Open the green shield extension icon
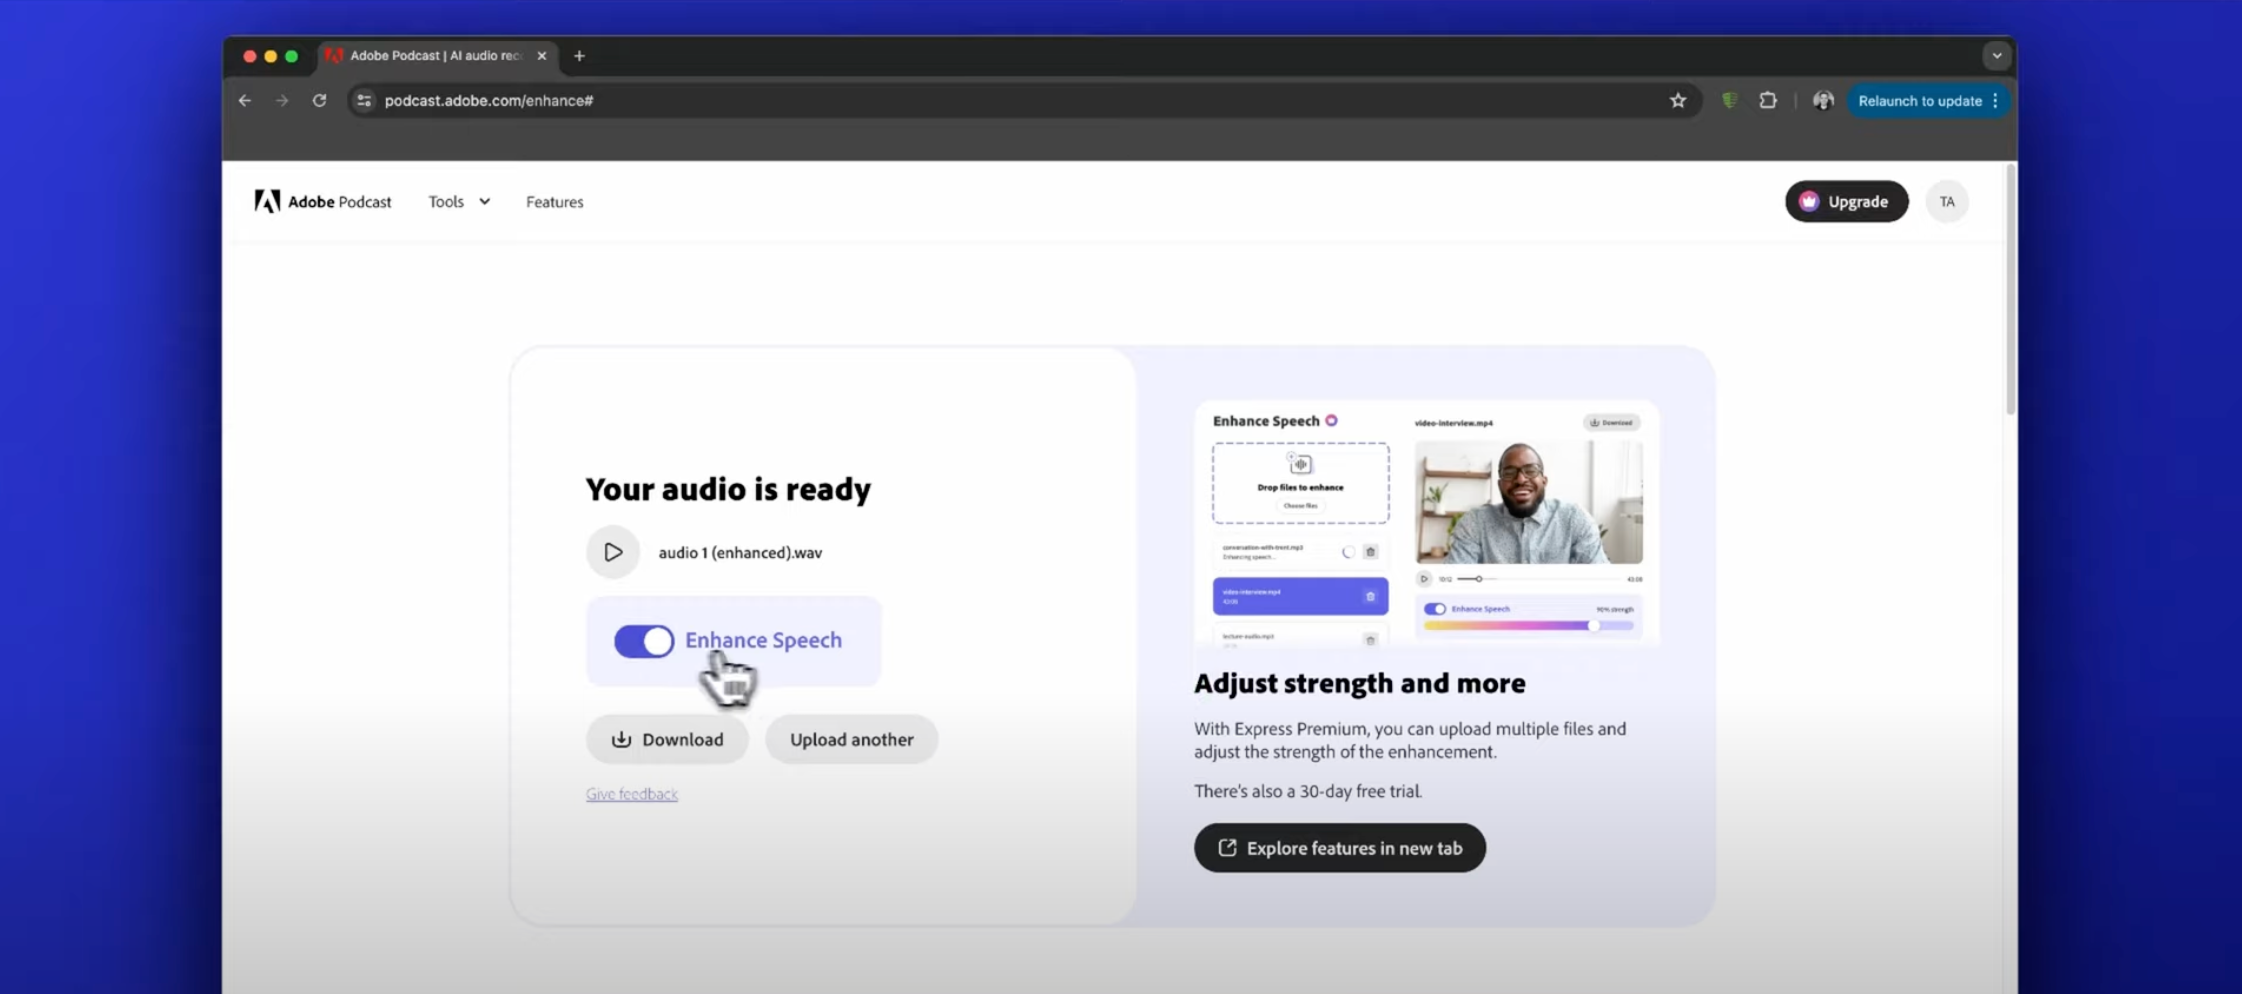The height and width of the screenshot is (994, 2242). (1729, 100)
